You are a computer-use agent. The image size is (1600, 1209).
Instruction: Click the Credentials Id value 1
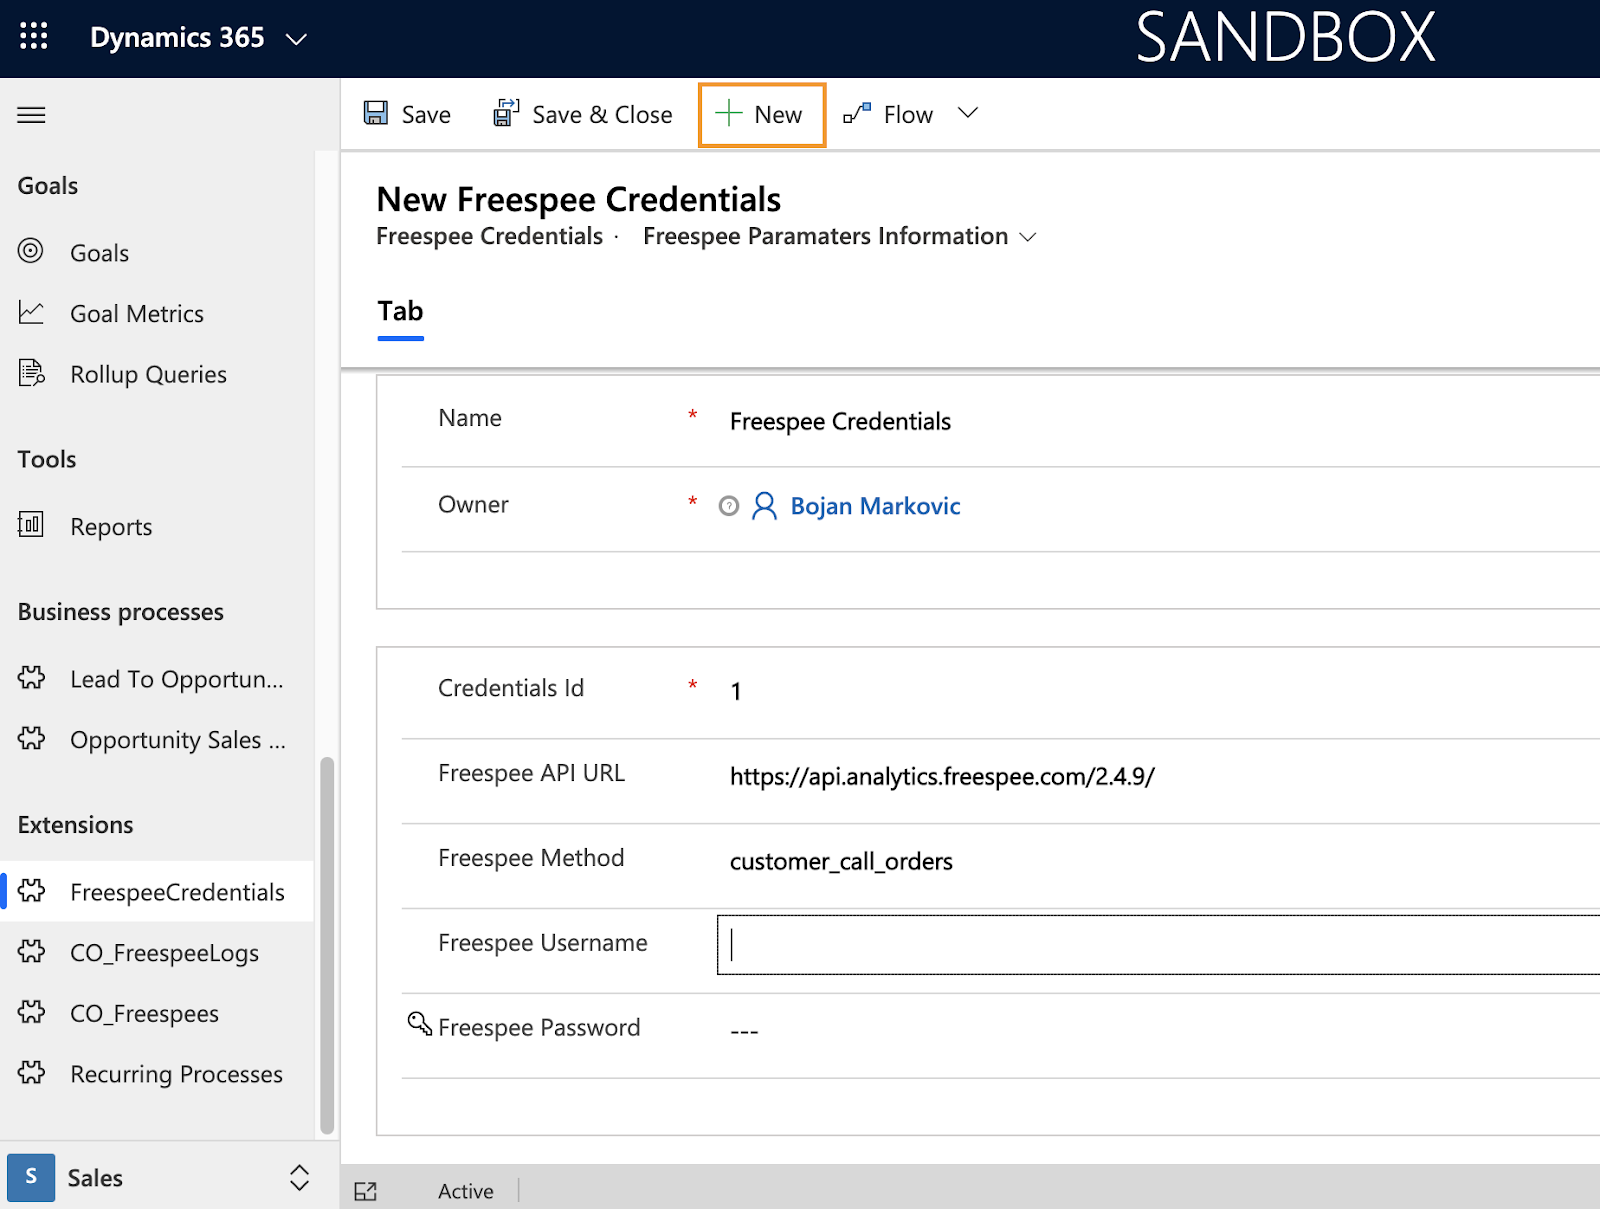[736, 692]
